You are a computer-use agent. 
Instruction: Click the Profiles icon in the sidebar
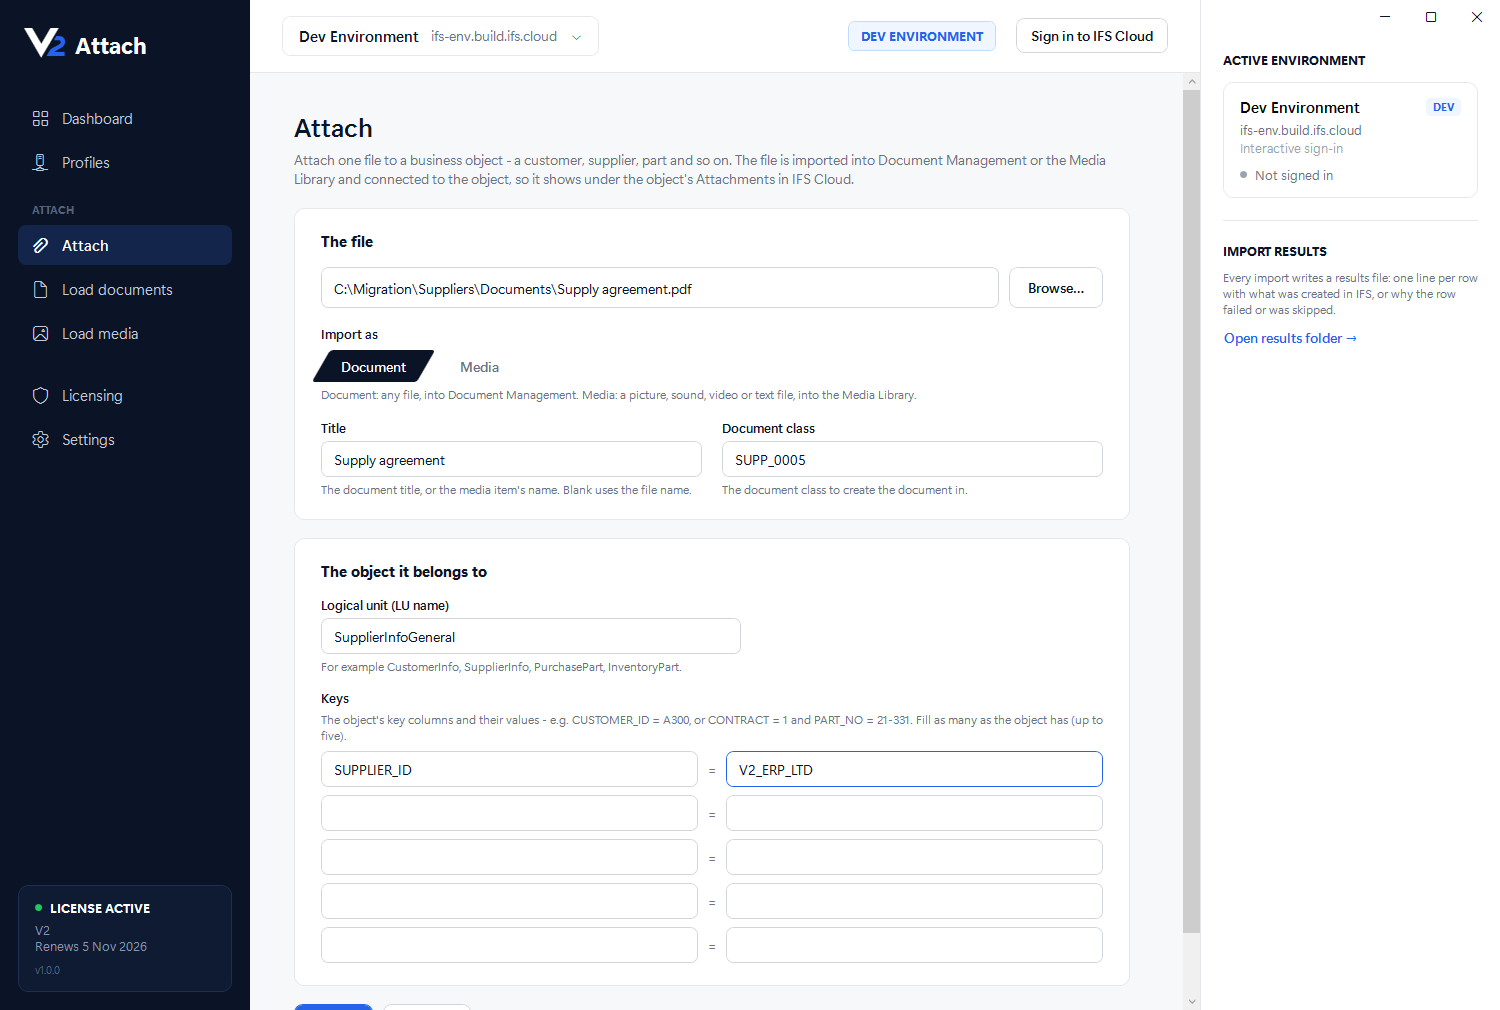(x=40, y=163)
